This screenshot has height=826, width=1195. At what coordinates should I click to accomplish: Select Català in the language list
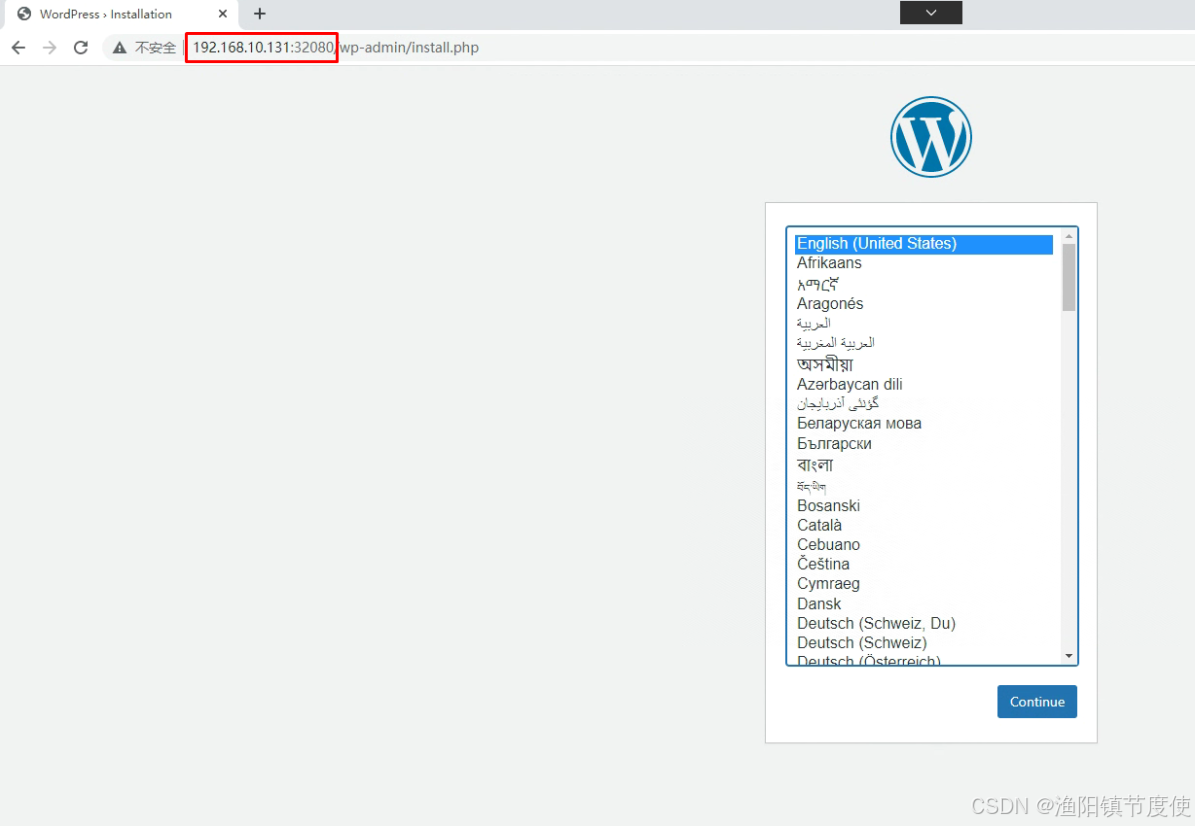924,525
